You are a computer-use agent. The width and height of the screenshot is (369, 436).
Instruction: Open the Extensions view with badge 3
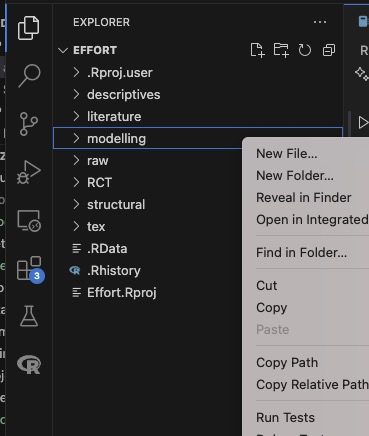coord(30,269)
